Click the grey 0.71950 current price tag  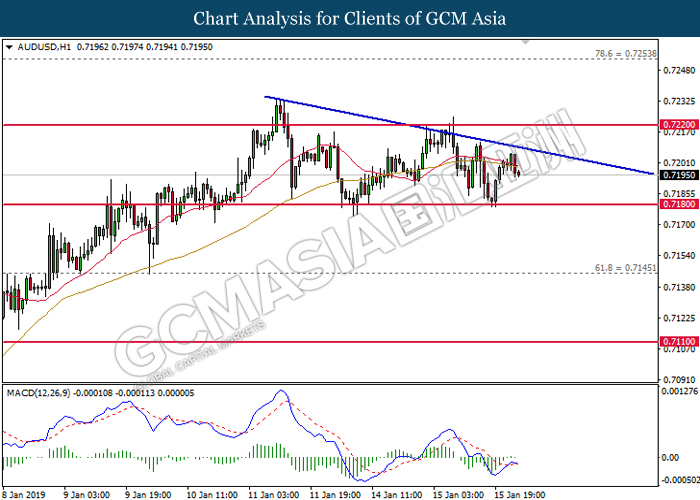click(x=675, y=175)
